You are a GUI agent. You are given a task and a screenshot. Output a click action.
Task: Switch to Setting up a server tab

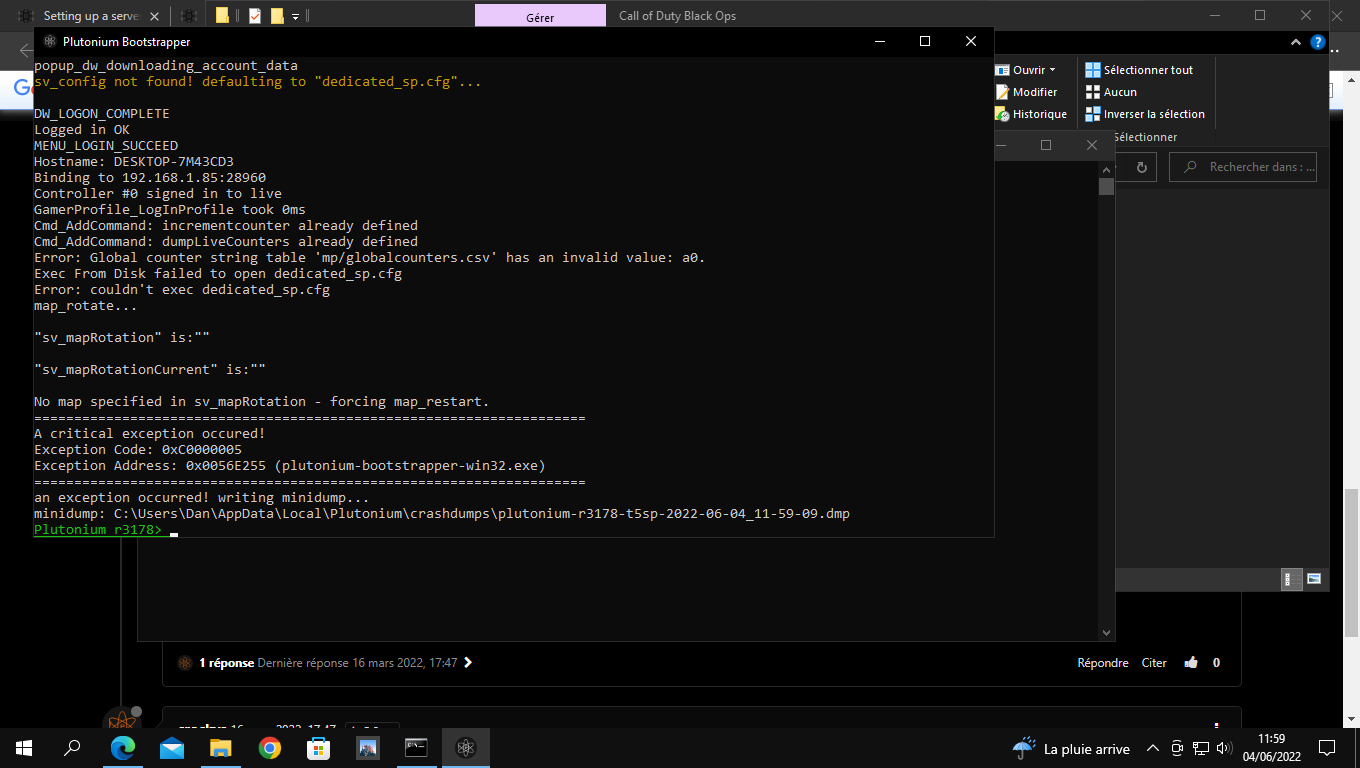pyautogui.click(x=90, y=16)
